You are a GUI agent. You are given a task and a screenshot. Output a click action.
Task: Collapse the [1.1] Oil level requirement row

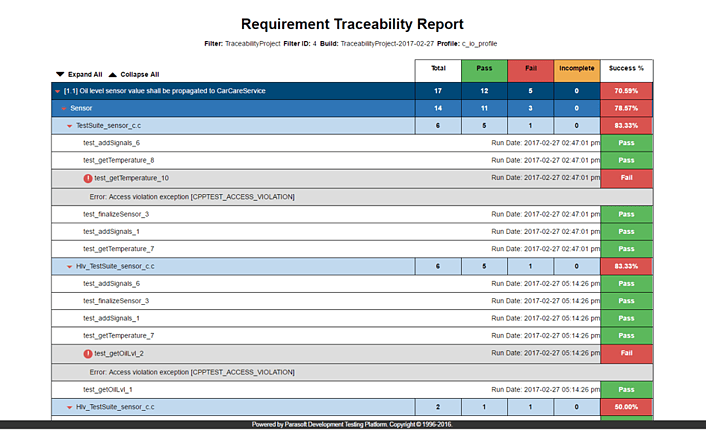[56, 91]
